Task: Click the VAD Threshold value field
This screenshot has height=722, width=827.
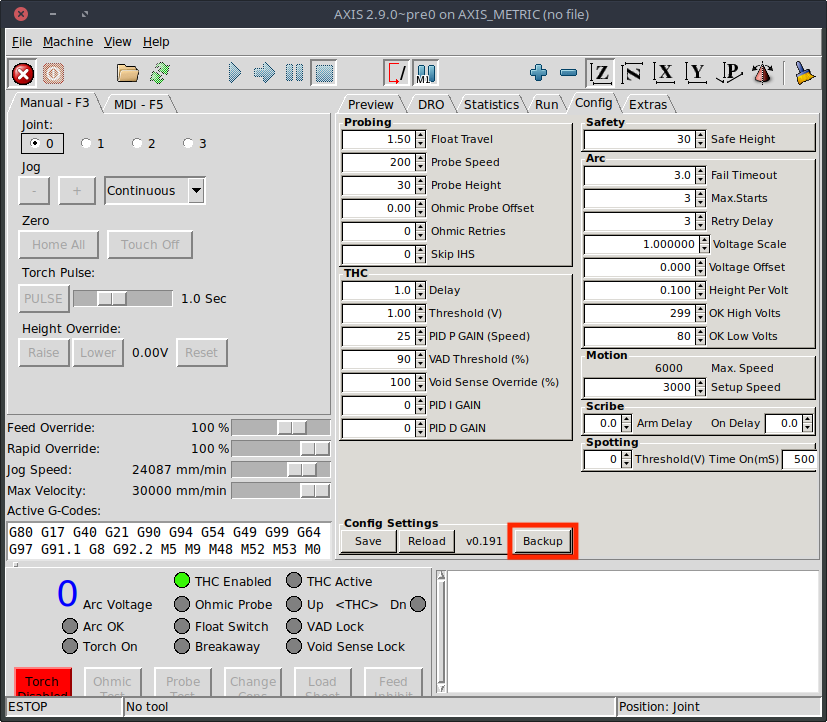Action: [x=378, y=359]
